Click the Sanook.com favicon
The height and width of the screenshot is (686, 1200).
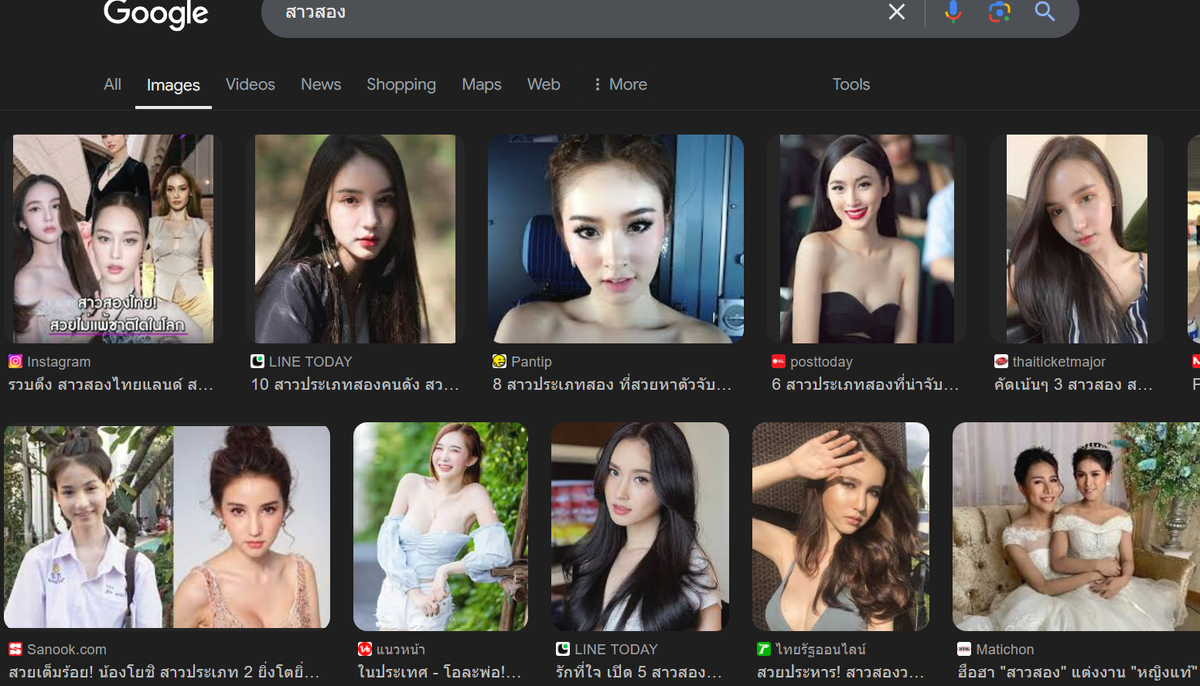[14, 648]
